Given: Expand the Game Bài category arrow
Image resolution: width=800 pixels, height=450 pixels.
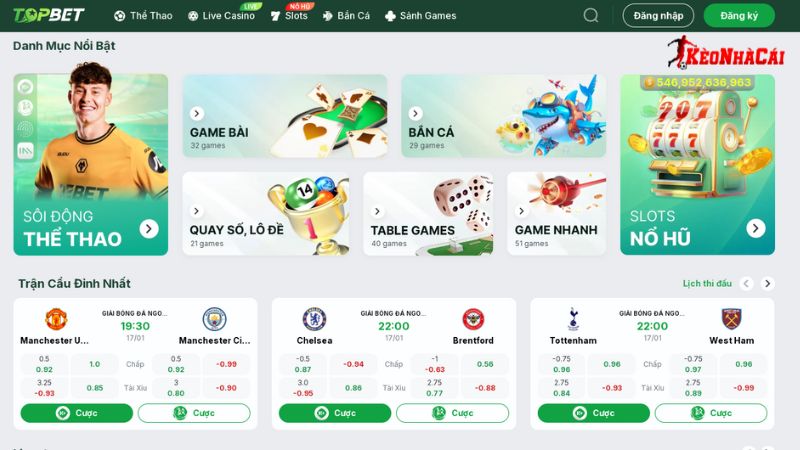Looking at the screenshot, I should click(197, 113).
